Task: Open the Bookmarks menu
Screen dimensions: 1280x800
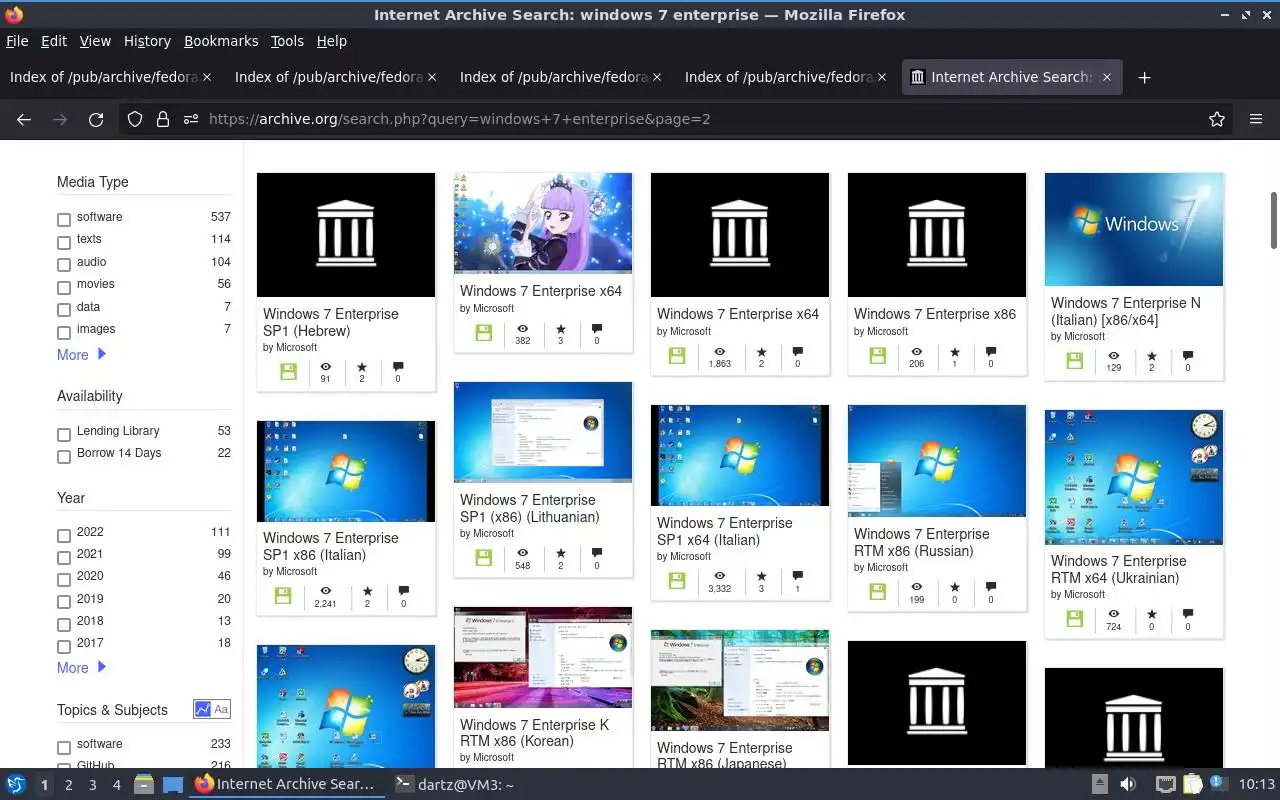Action: pos(221,41)
